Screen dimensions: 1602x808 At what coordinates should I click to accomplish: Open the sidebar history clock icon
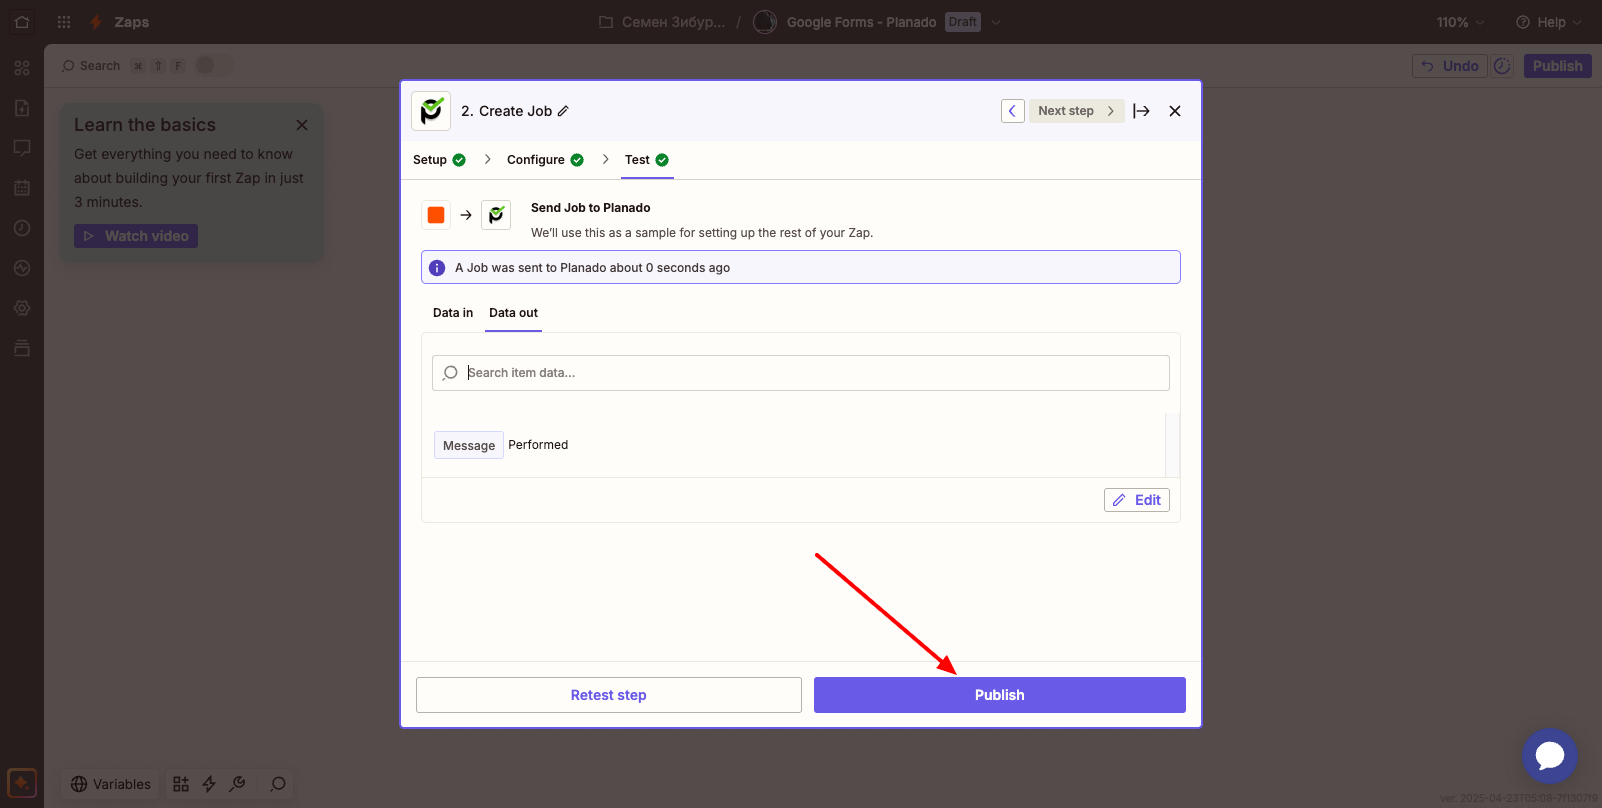pyautogui.click(x=22, y=228)
